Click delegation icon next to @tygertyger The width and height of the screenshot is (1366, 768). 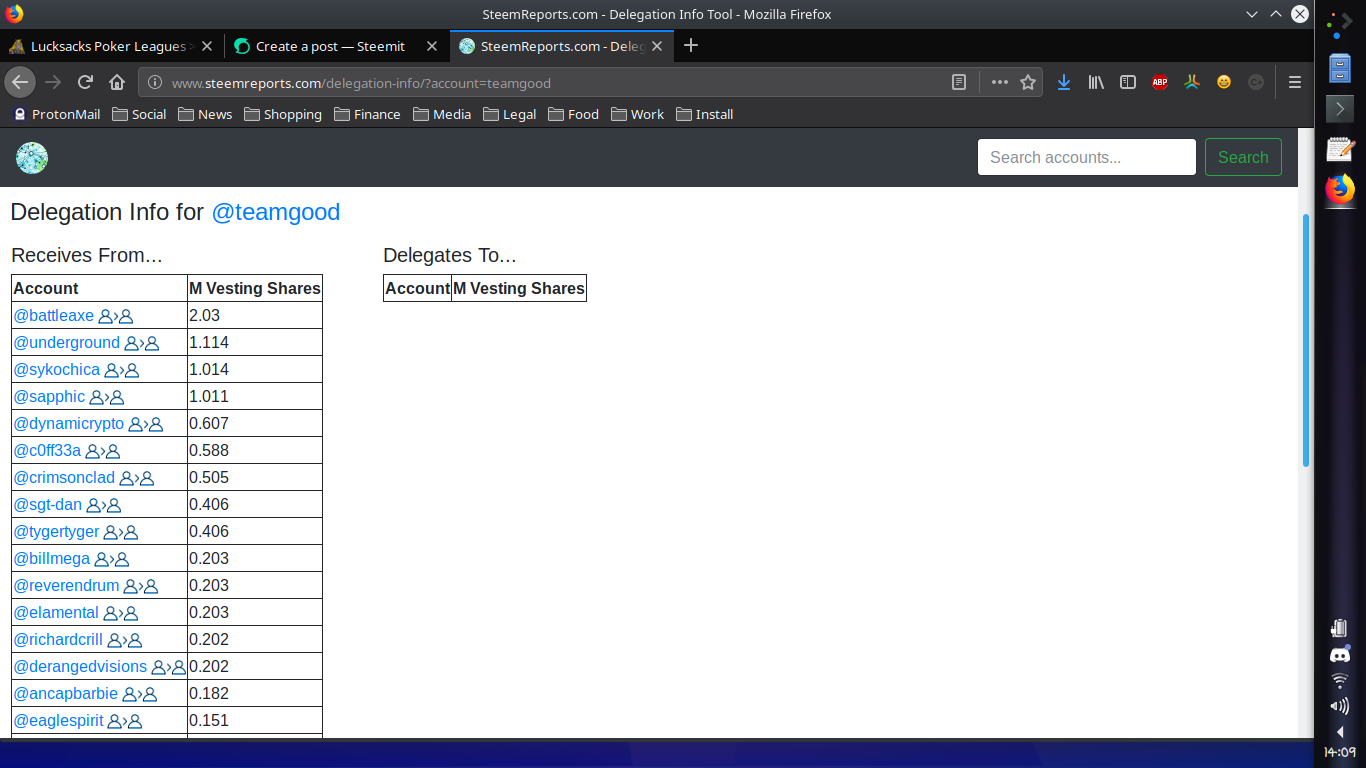pos(121,532)
